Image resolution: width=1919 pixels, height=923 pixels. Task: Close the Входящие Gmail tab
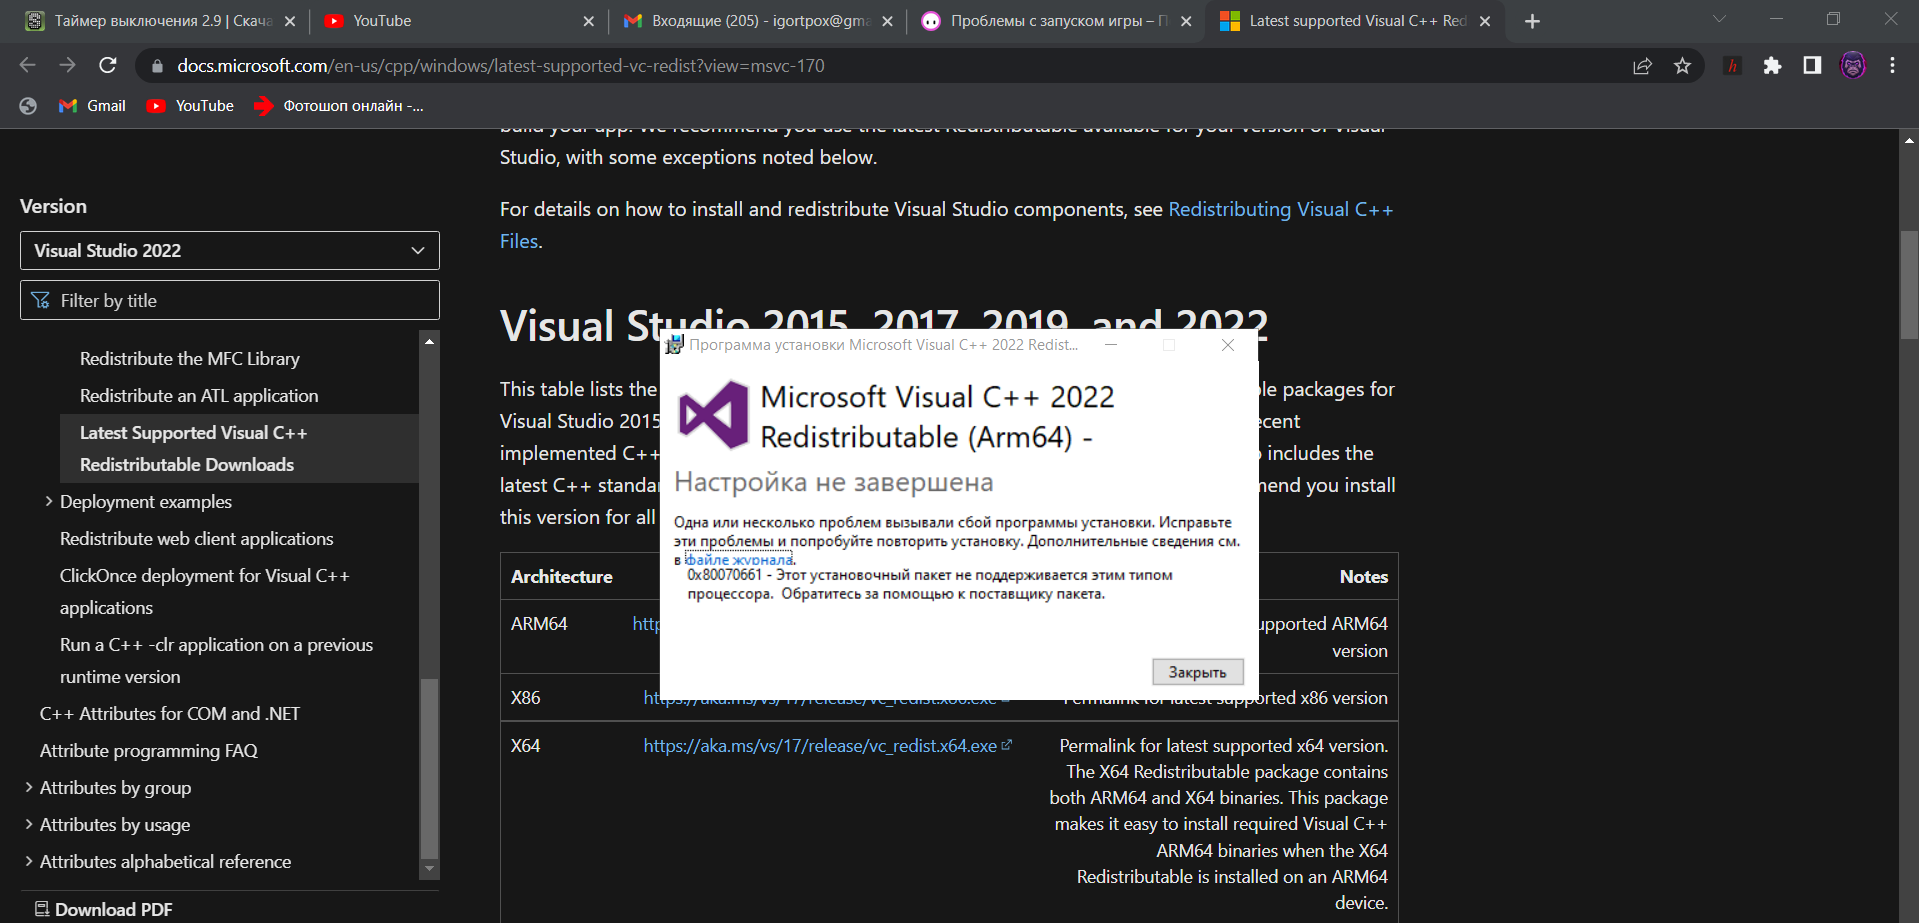coord(887,21)
